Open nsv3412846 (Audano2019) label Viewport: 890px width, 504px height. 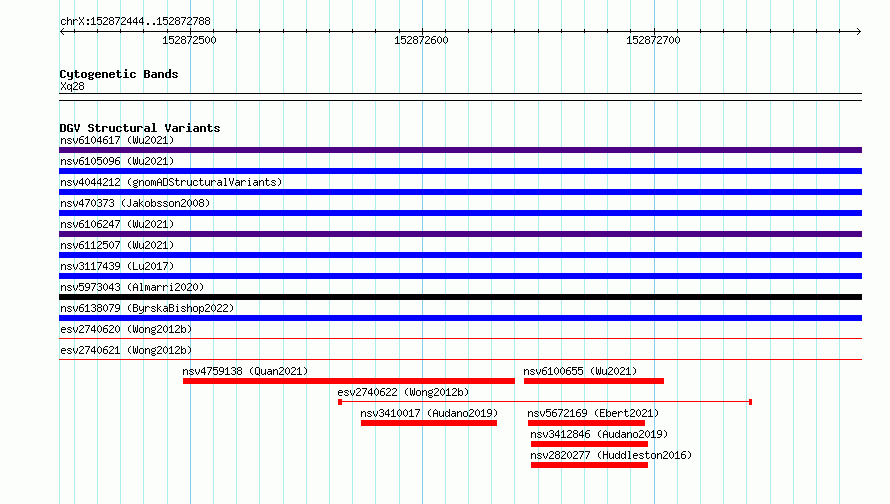599,434
